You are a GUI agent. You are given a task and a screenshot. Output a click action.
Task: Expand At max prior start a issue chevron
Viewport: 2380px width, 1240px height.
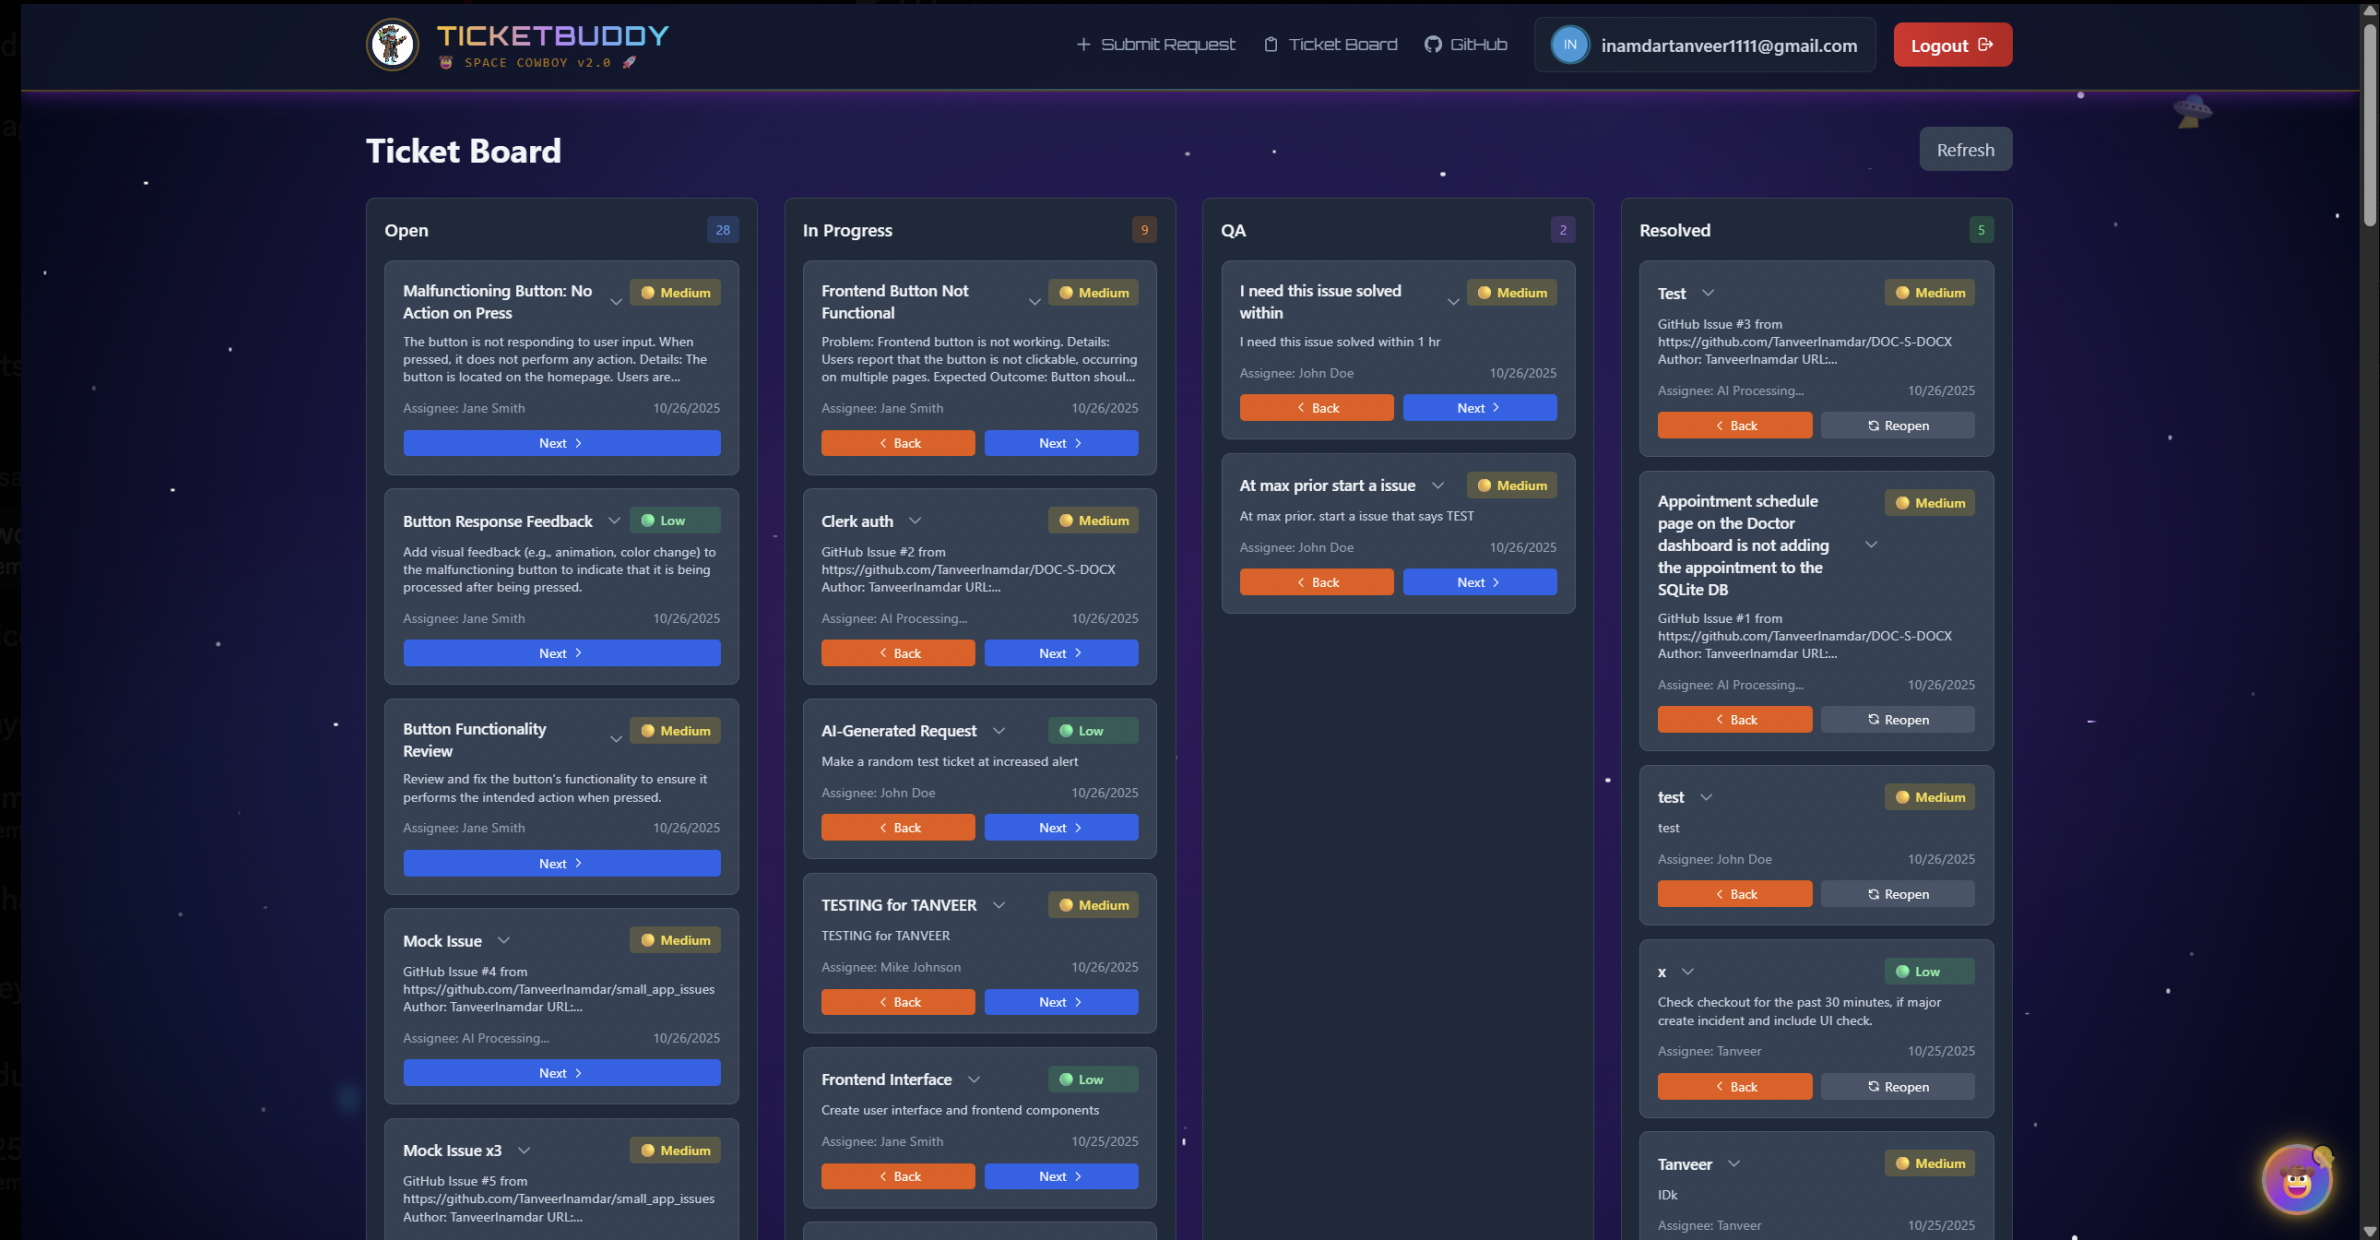1437,486
